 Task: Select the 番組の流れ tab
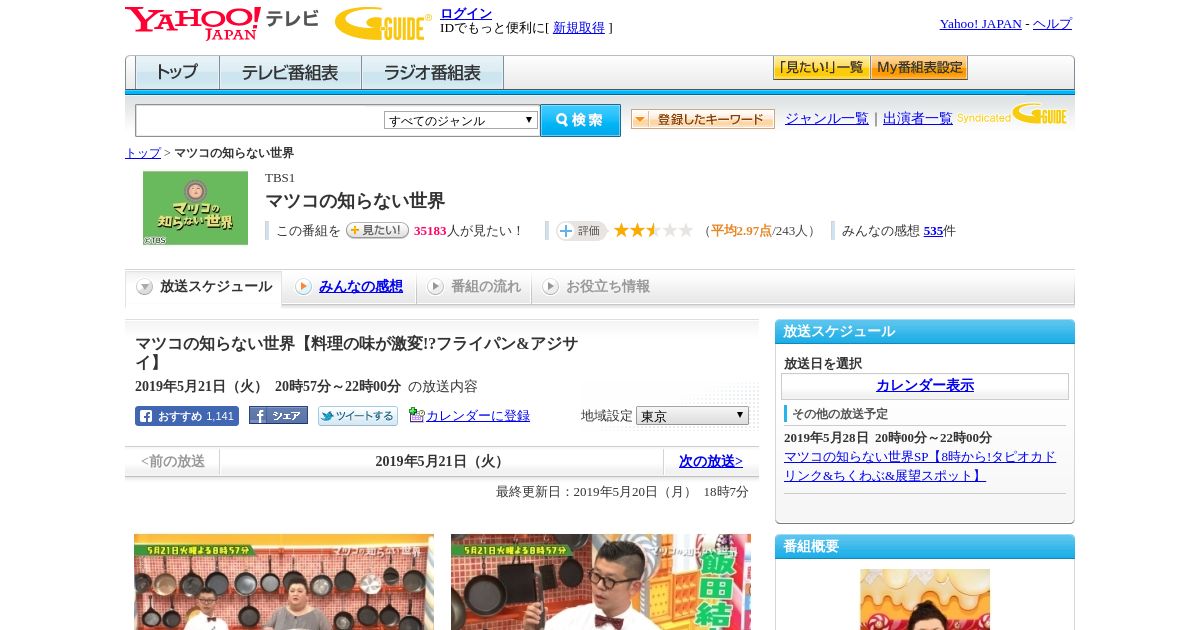pos(474,287)
